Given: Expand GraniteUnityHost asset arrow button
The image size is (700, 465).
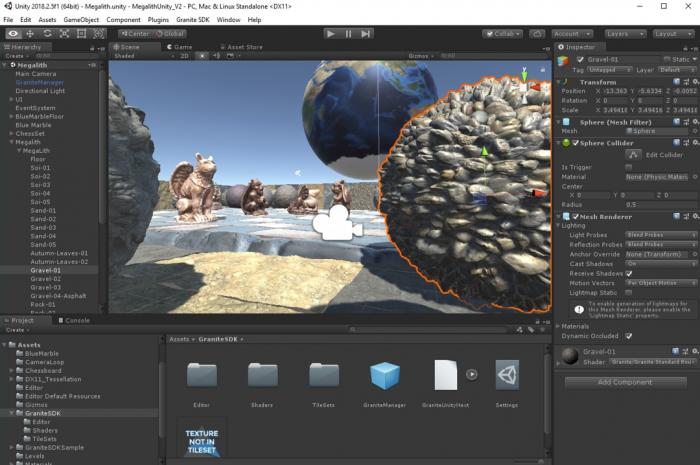Looking at the screenshot, I should click(x=471, y=374).
